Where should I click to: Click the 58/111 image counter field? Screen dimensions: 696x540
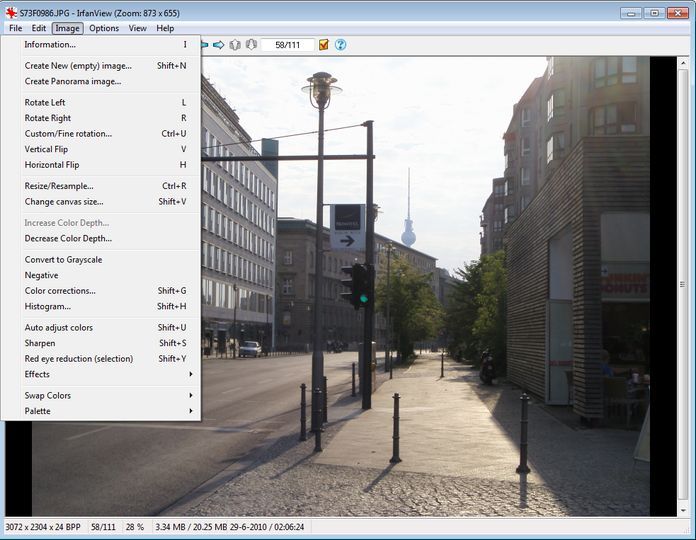tap(288, 45)
